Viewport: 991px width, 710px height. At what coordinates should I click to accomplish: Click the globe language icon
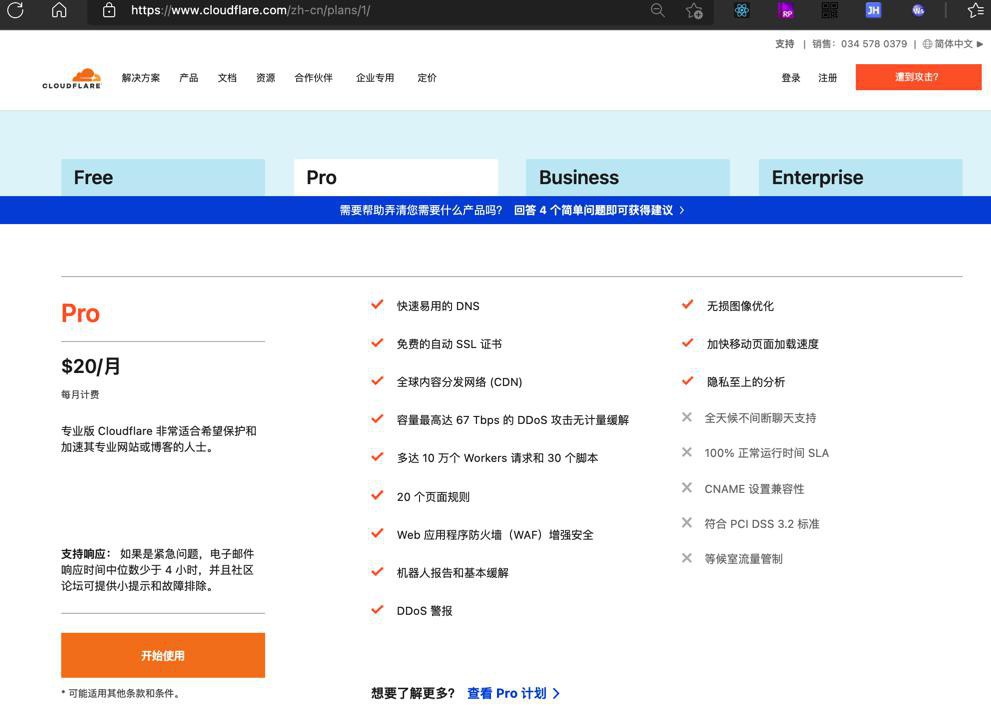click(x=927, y=44)
